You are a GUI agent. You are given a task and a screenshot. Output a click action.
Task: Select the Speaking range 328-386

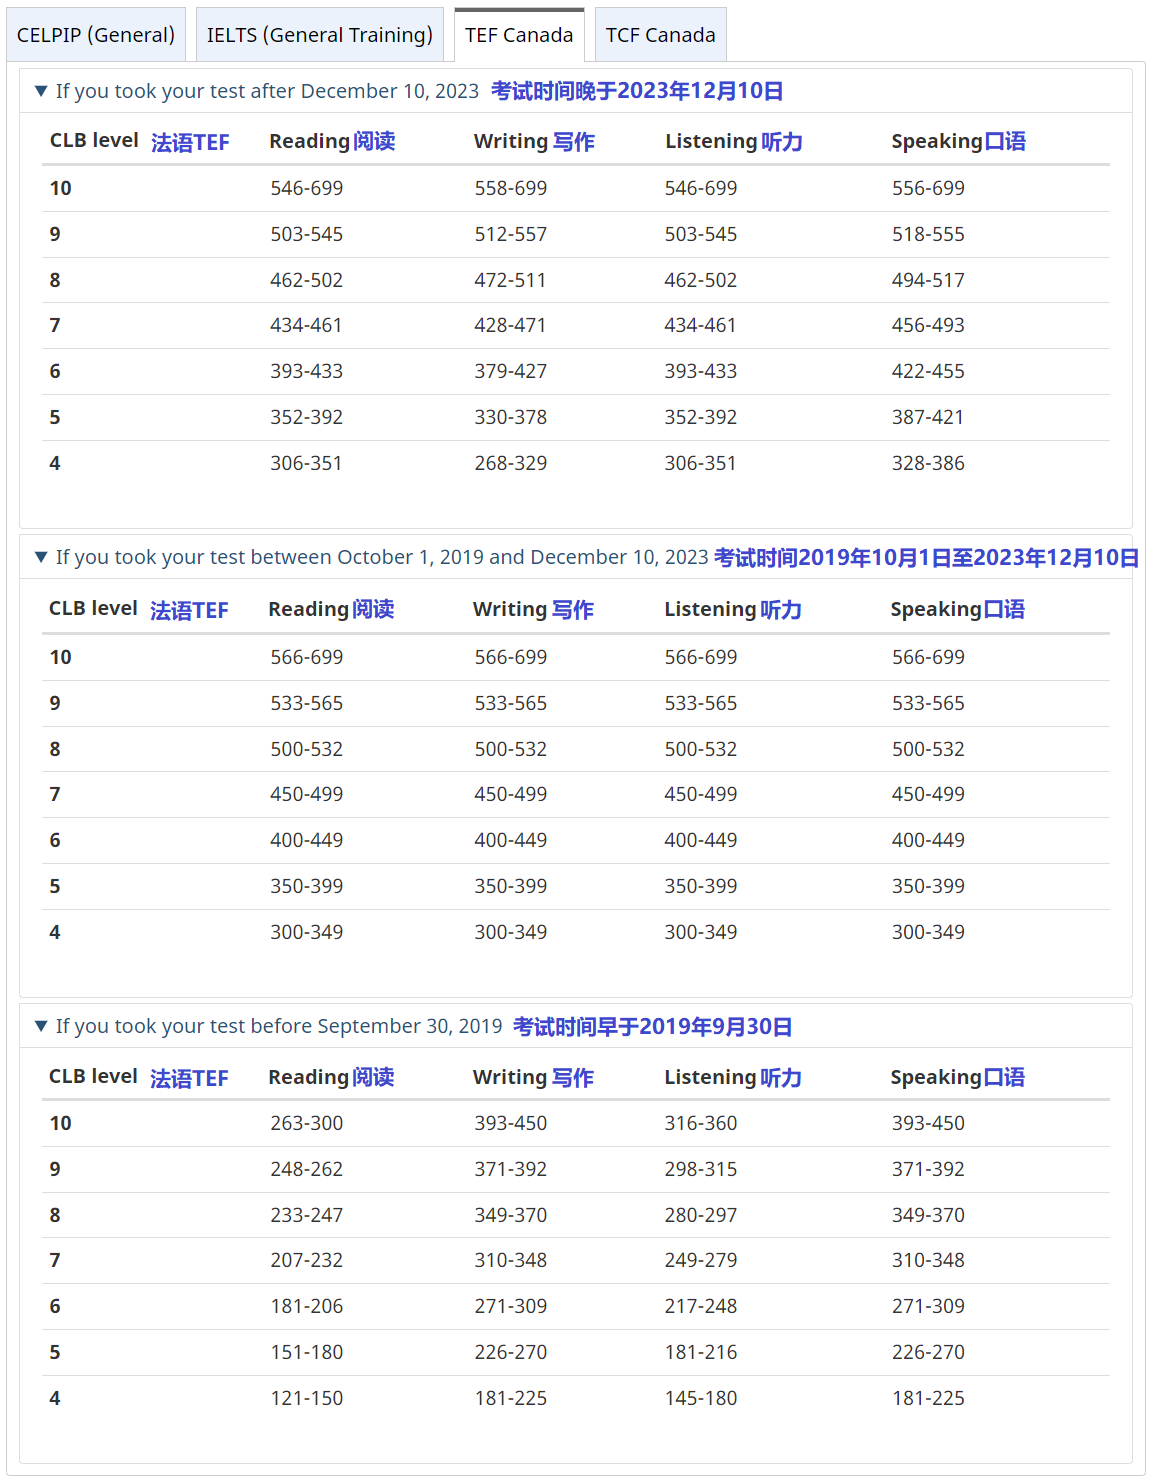pos(928,463)
